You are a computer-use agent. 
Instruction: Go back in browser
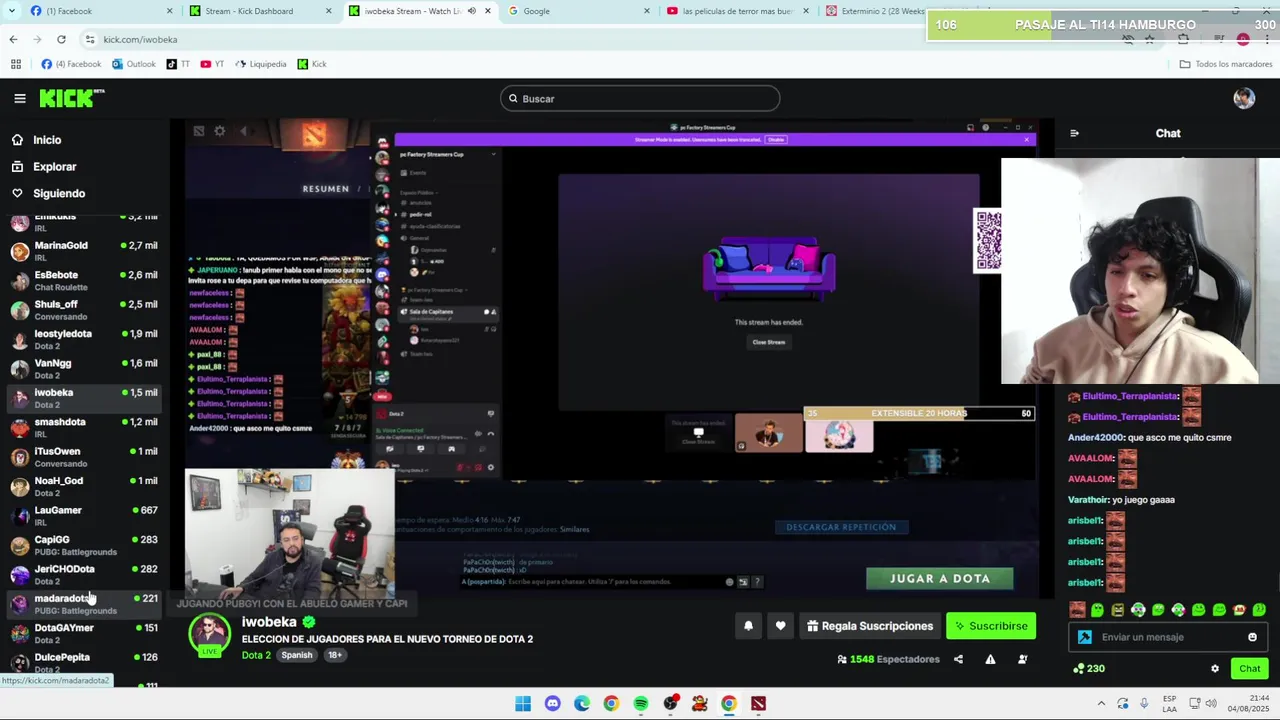click(13, 39)
